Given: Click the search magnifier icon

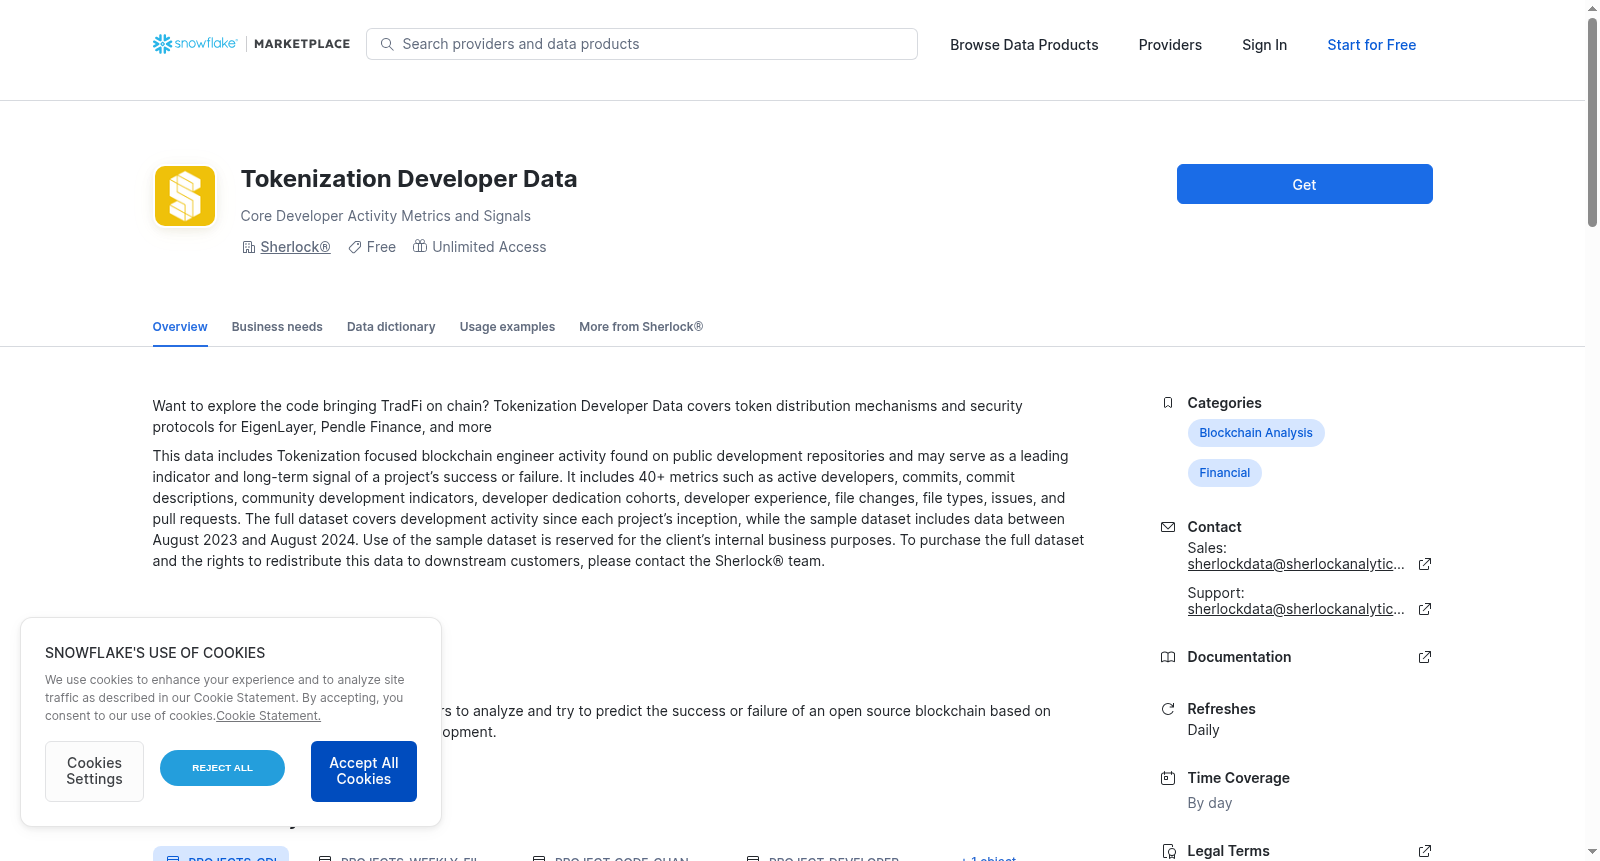Looking at the screenshot, I should pos(387,44).
